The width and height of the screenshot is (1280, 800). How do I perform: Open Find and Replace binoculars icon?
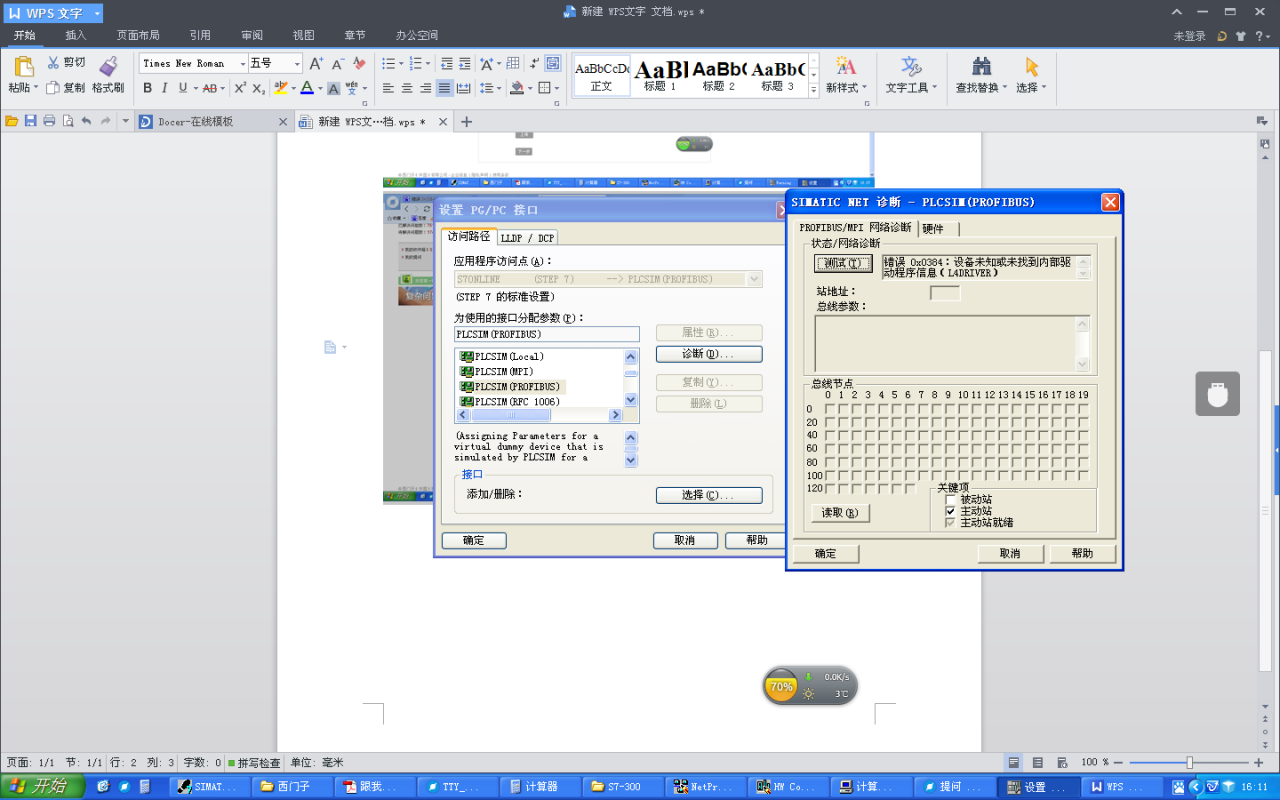[x=982, y=67]
